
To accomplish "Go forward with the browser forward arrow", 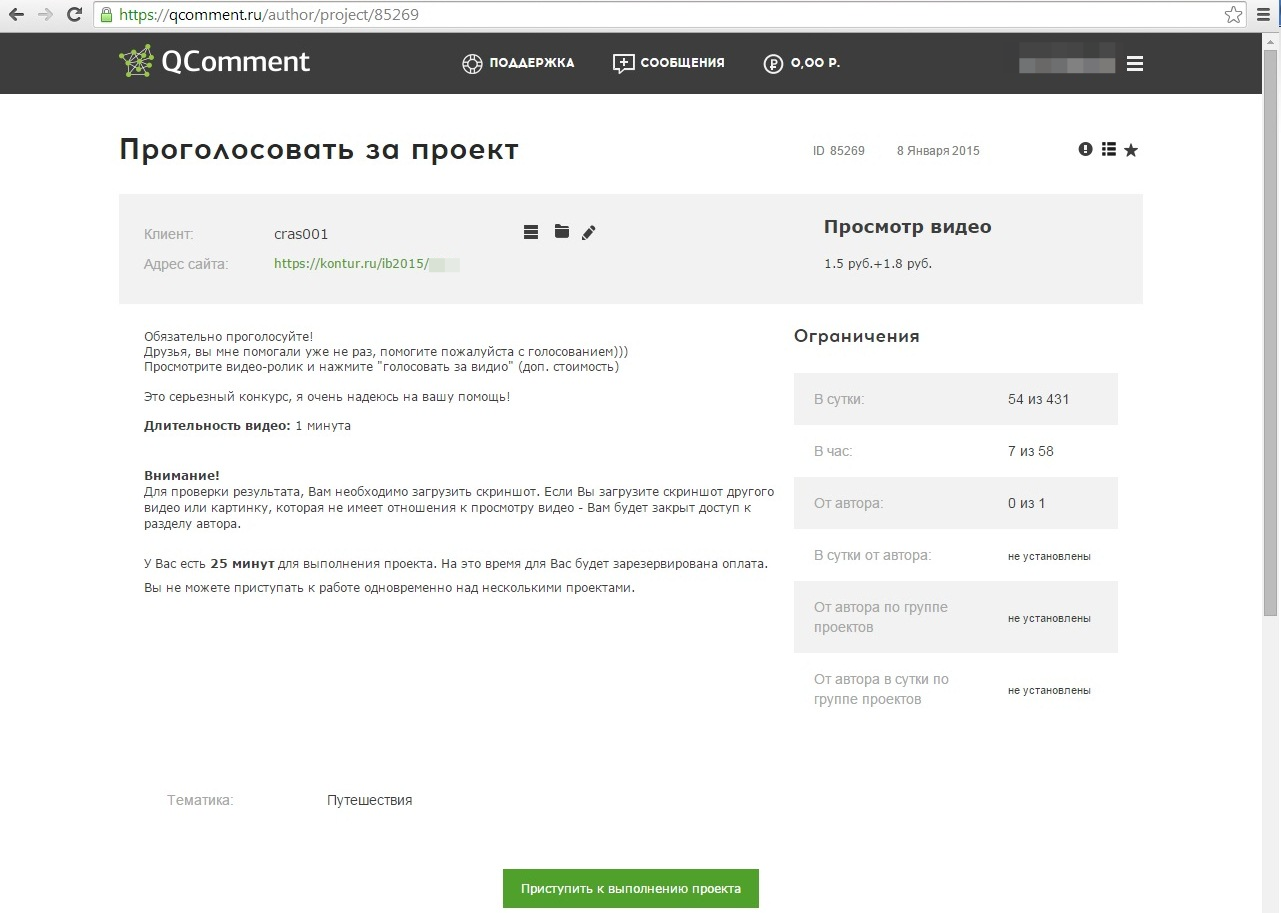I will tap(45, 15).
